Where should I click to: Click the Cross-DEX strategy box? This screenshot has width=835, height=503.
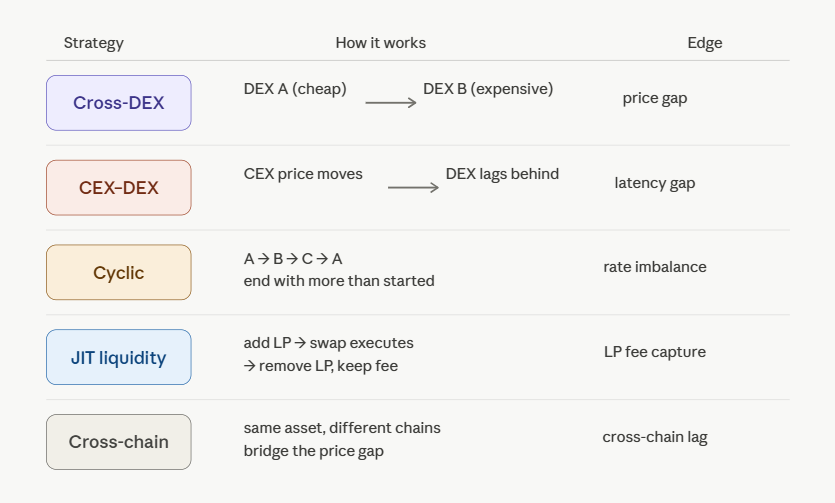point(119,103)
